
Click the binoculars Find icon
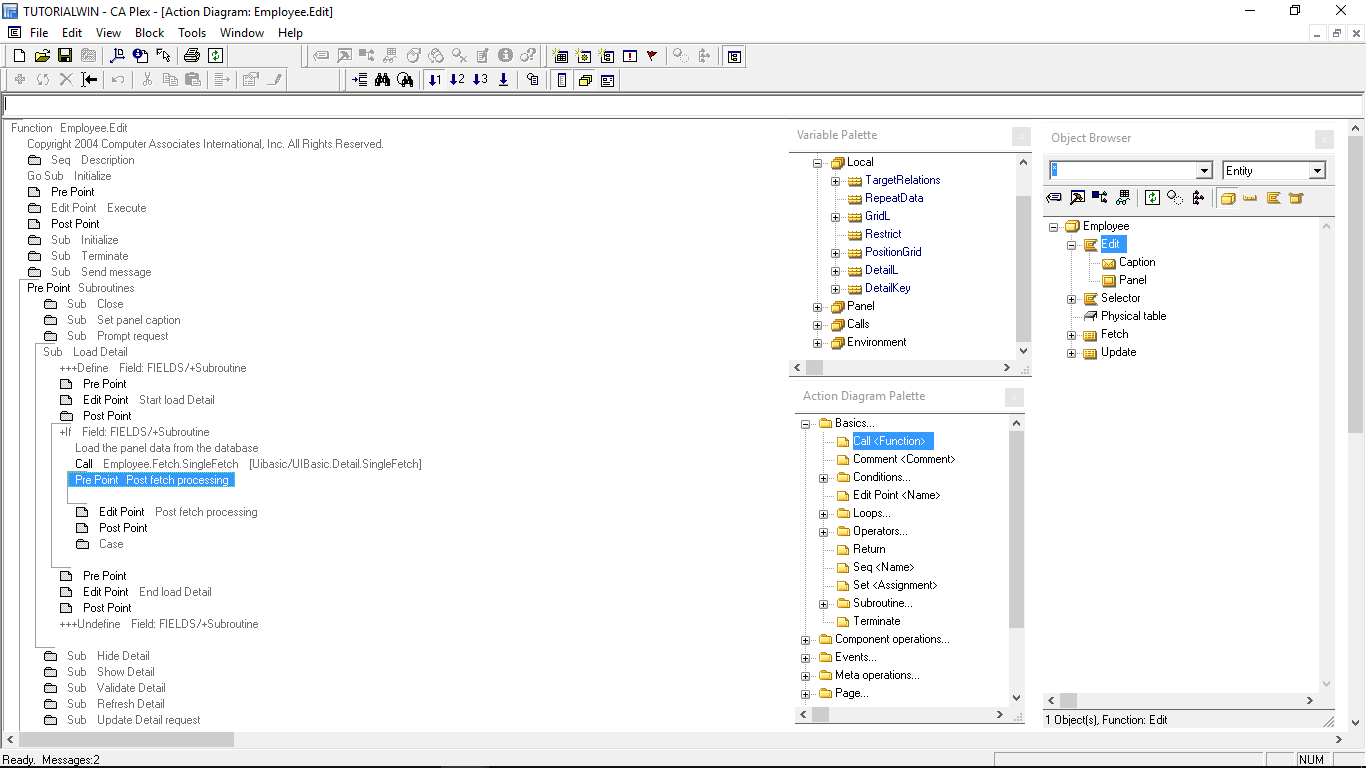click(x=383, y=79)
